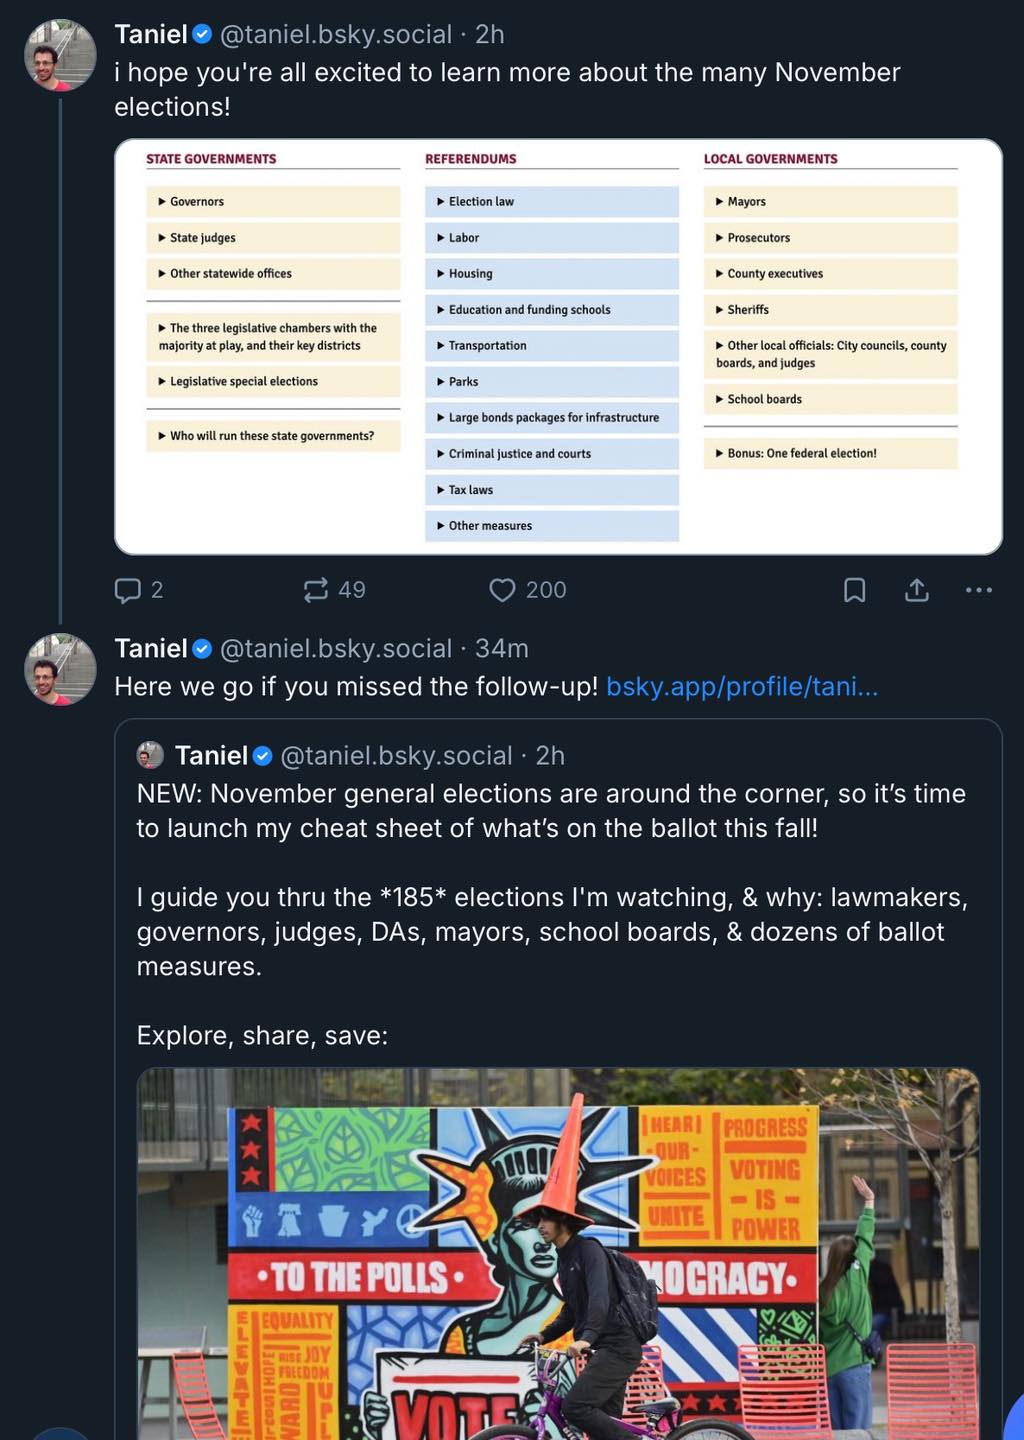
Task: Click the Taniel display name on second post
Action: point(151,648)
